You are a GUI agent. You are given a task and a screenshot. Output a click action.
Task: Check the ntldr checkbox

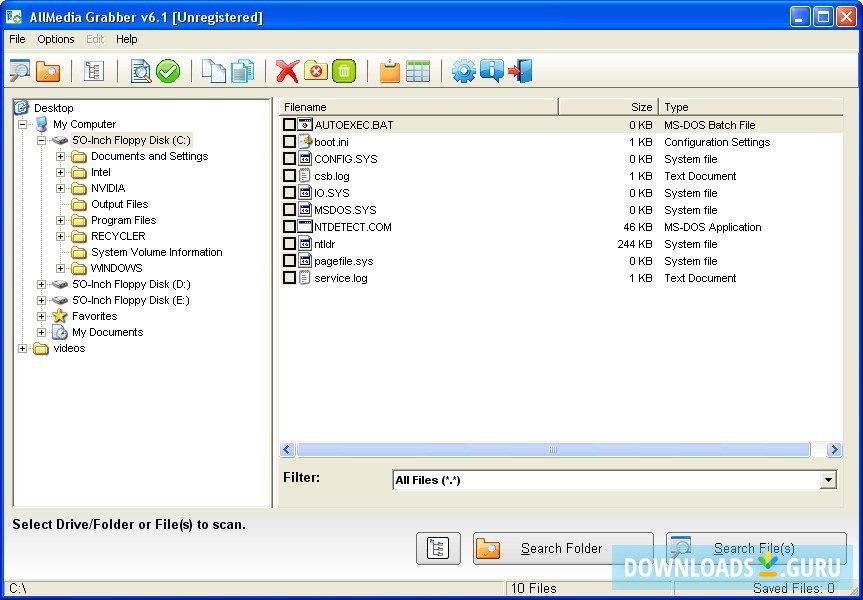pyautogui.click(x=290, y=244)
